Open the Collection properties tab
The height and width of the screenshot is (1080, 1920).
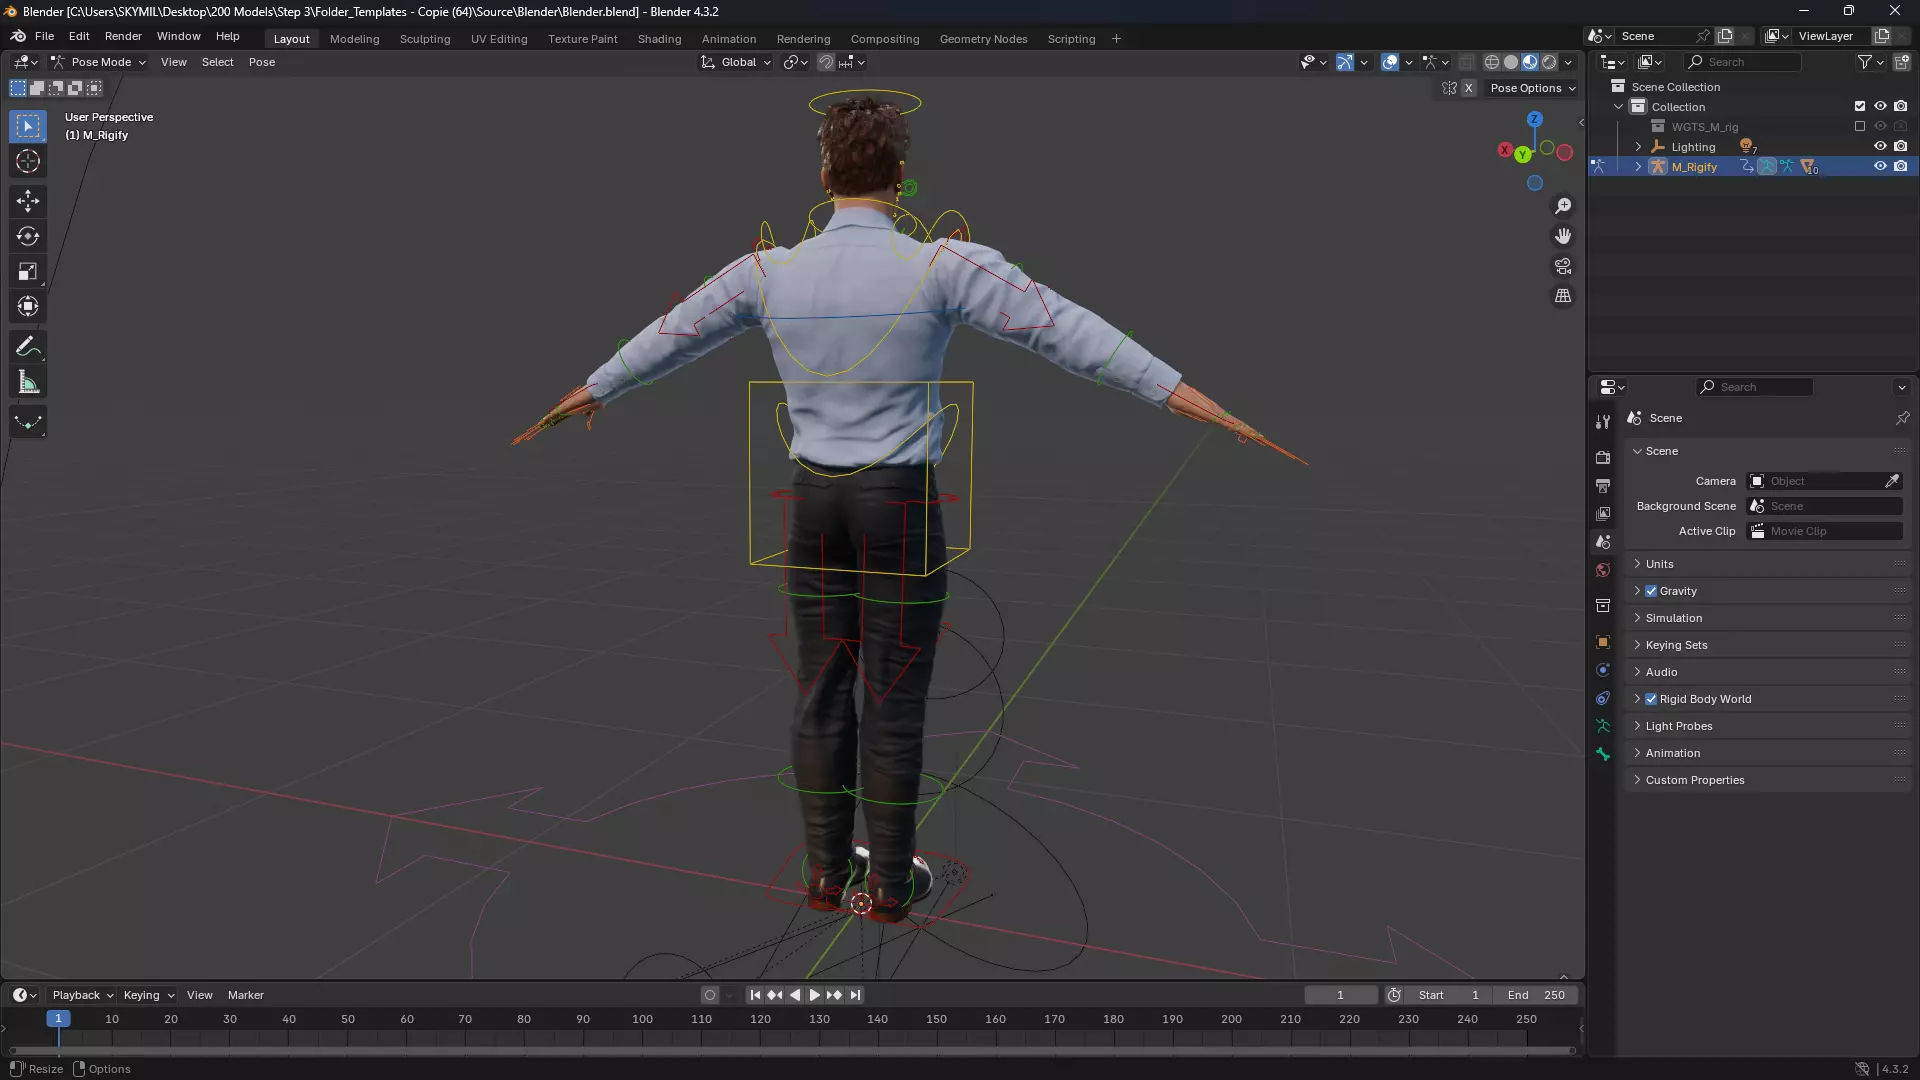1603,605
